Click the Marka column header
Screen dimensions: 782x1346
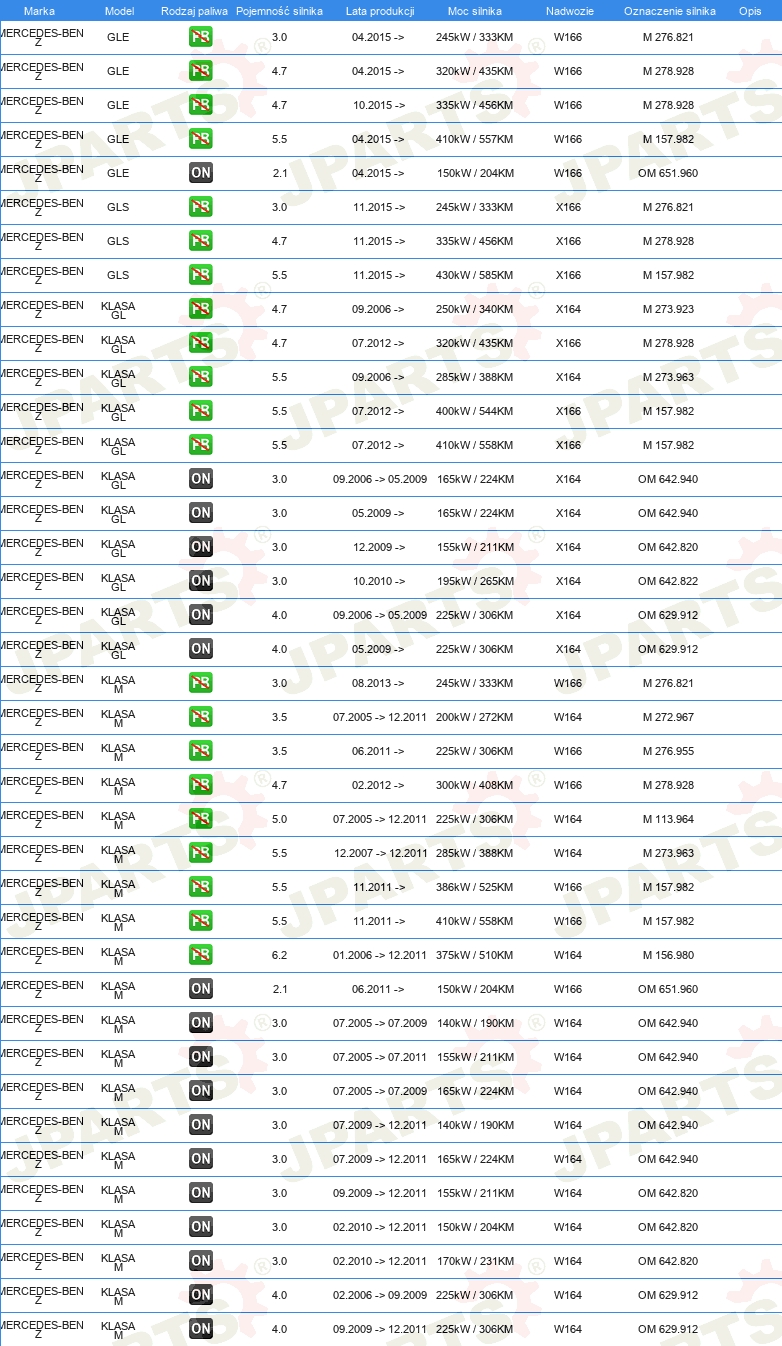pos(39,11)
